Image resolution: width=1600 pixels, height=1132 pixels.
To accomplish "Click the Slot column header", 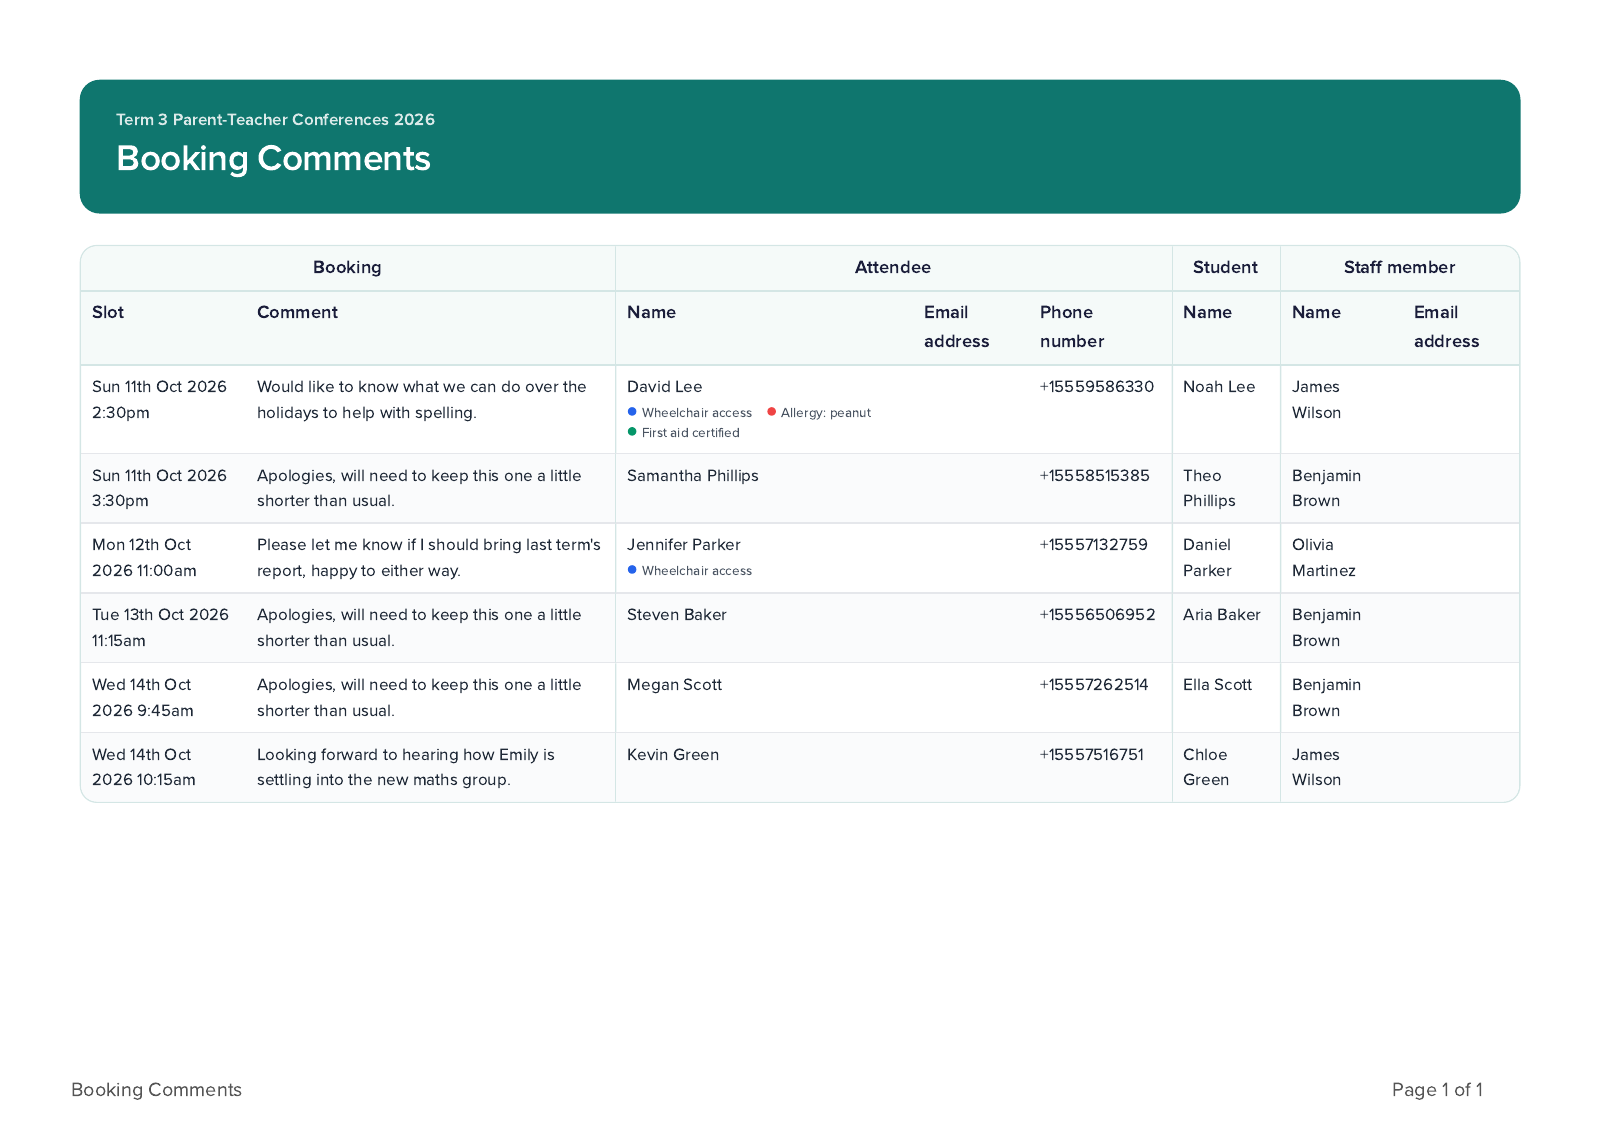I will click(x=108, y=312).
